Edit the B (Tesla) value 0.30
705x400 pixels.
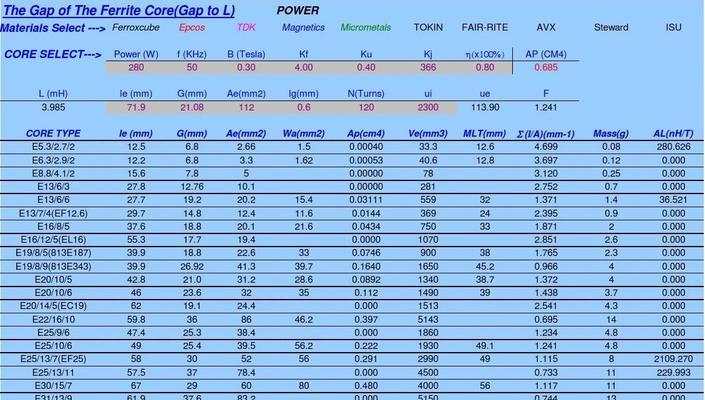246,67
